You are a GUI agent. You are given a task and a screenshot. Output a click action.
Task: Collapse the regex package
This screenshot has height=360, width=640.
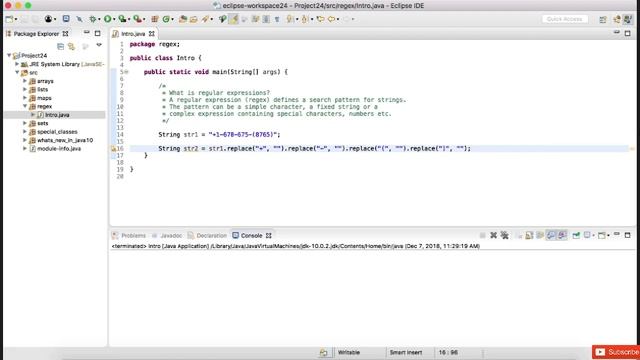coord(24,106)
